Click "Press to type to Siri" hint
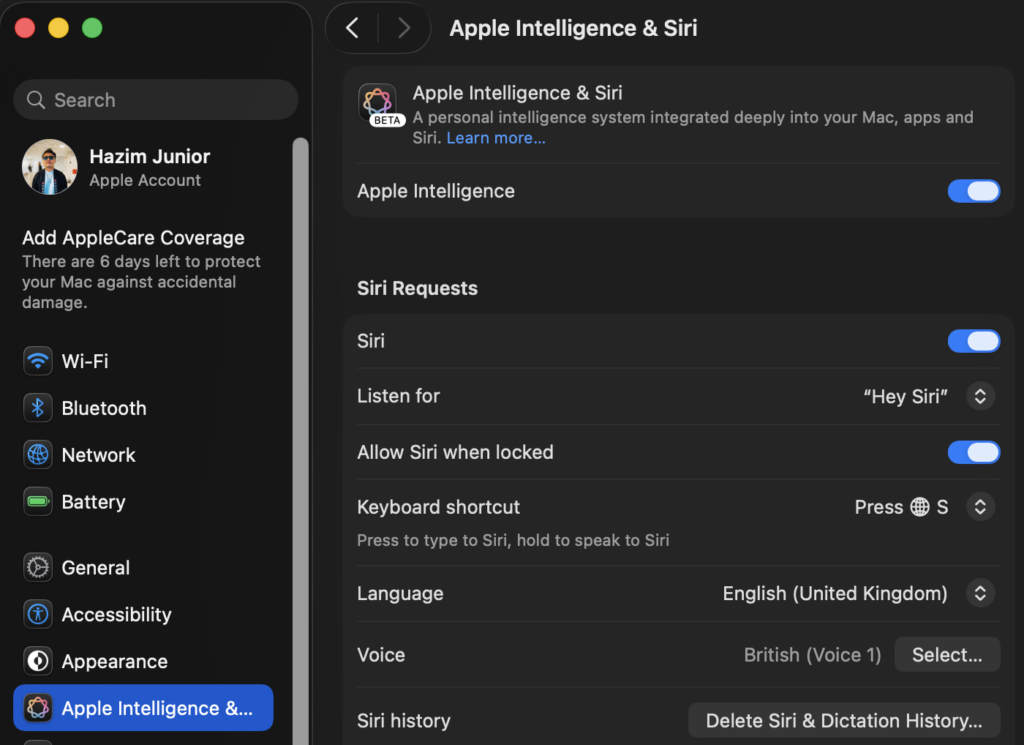 pyautogui.click(x=513, y=540)
